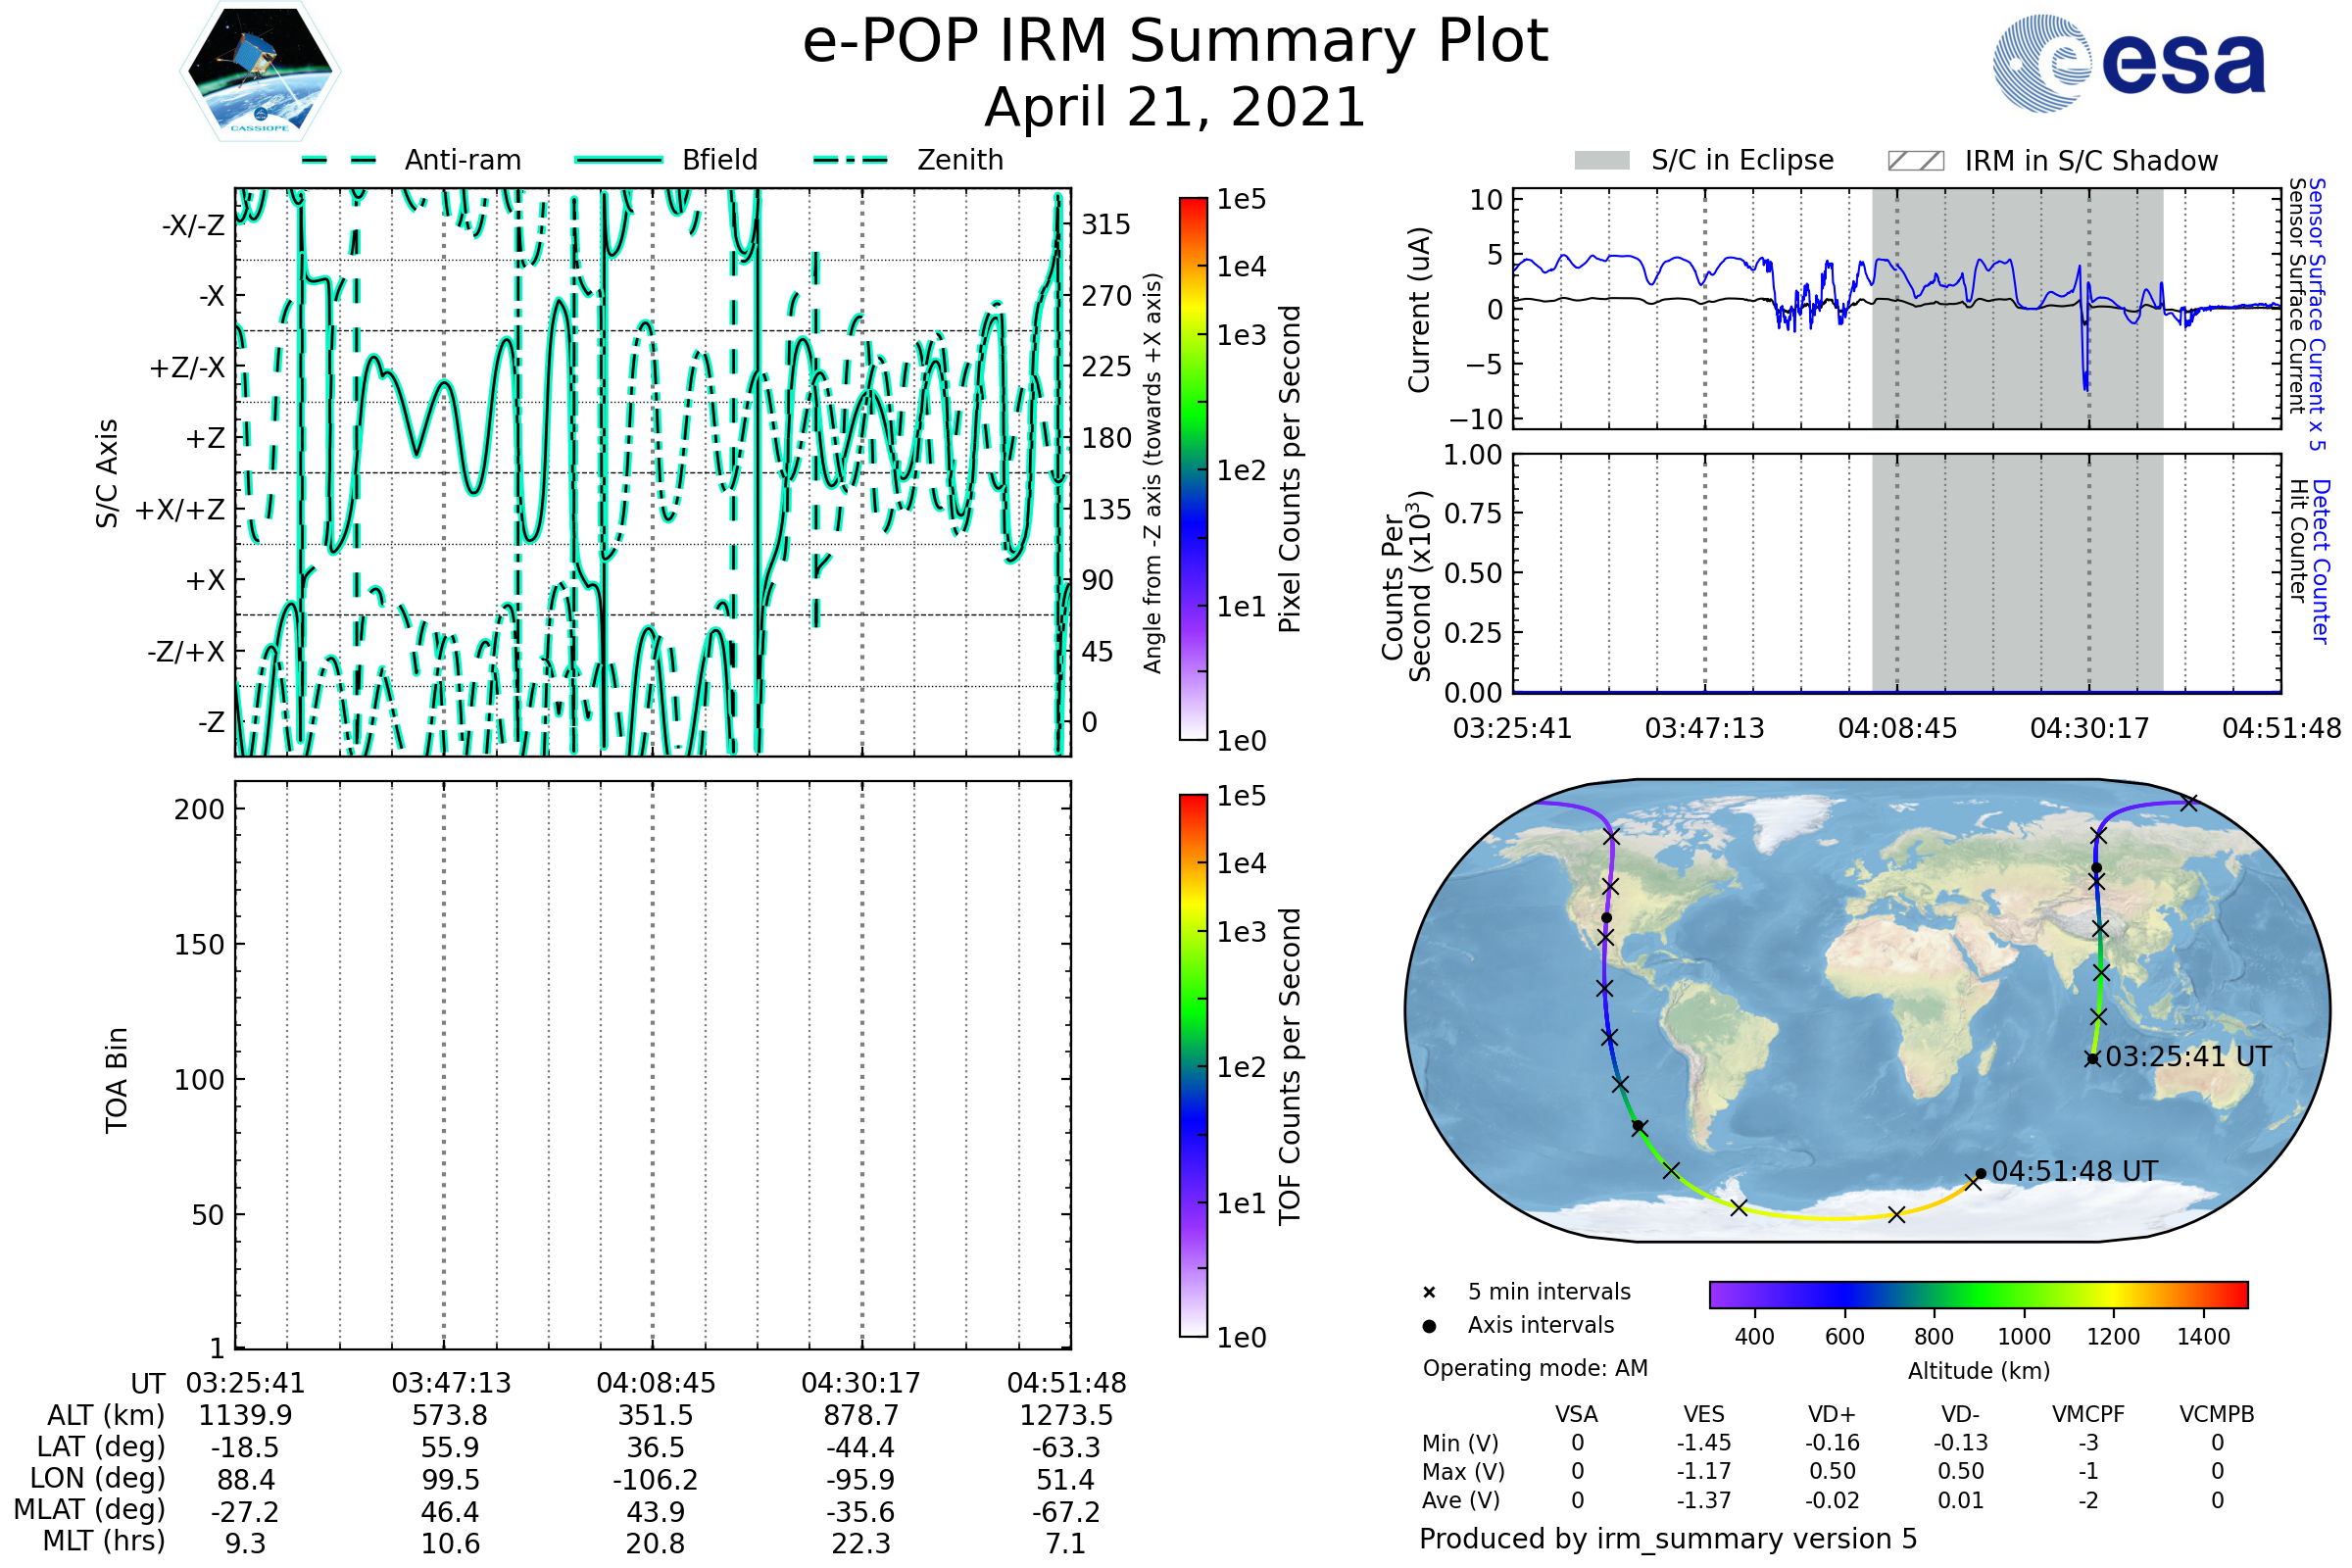The image size is (2352, 1568).
Task: Click the S/C in Eclipse gray legend patch
Action: (1601, 161)
